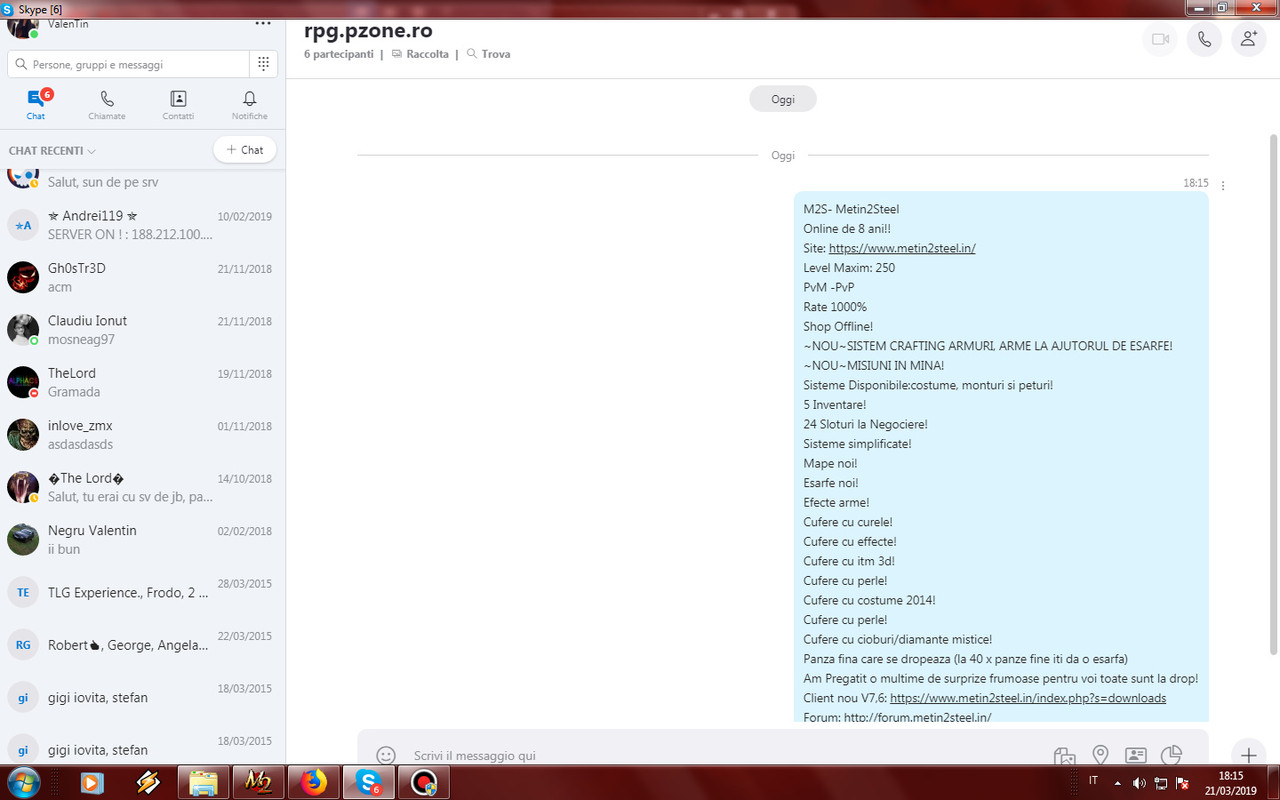Click the Oggi date pill button

pos(783,99)
